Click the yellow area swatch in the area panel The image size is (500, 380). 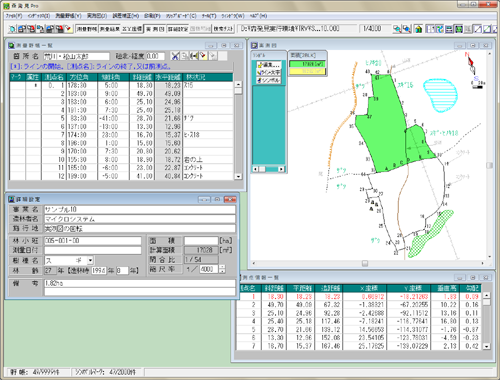(x=307, y=71)
